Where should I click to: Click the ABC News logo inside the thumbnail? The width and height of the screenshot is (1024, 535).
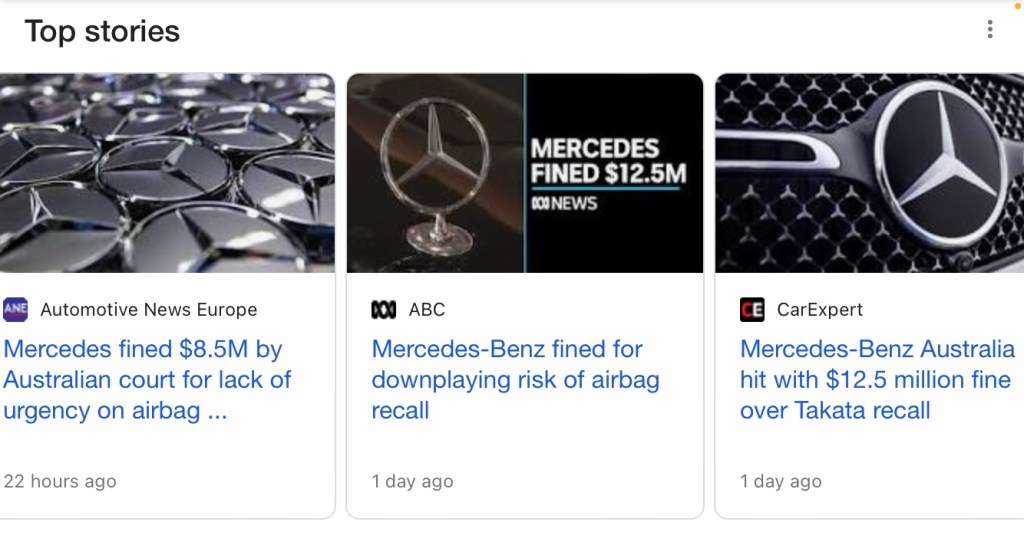564,204
